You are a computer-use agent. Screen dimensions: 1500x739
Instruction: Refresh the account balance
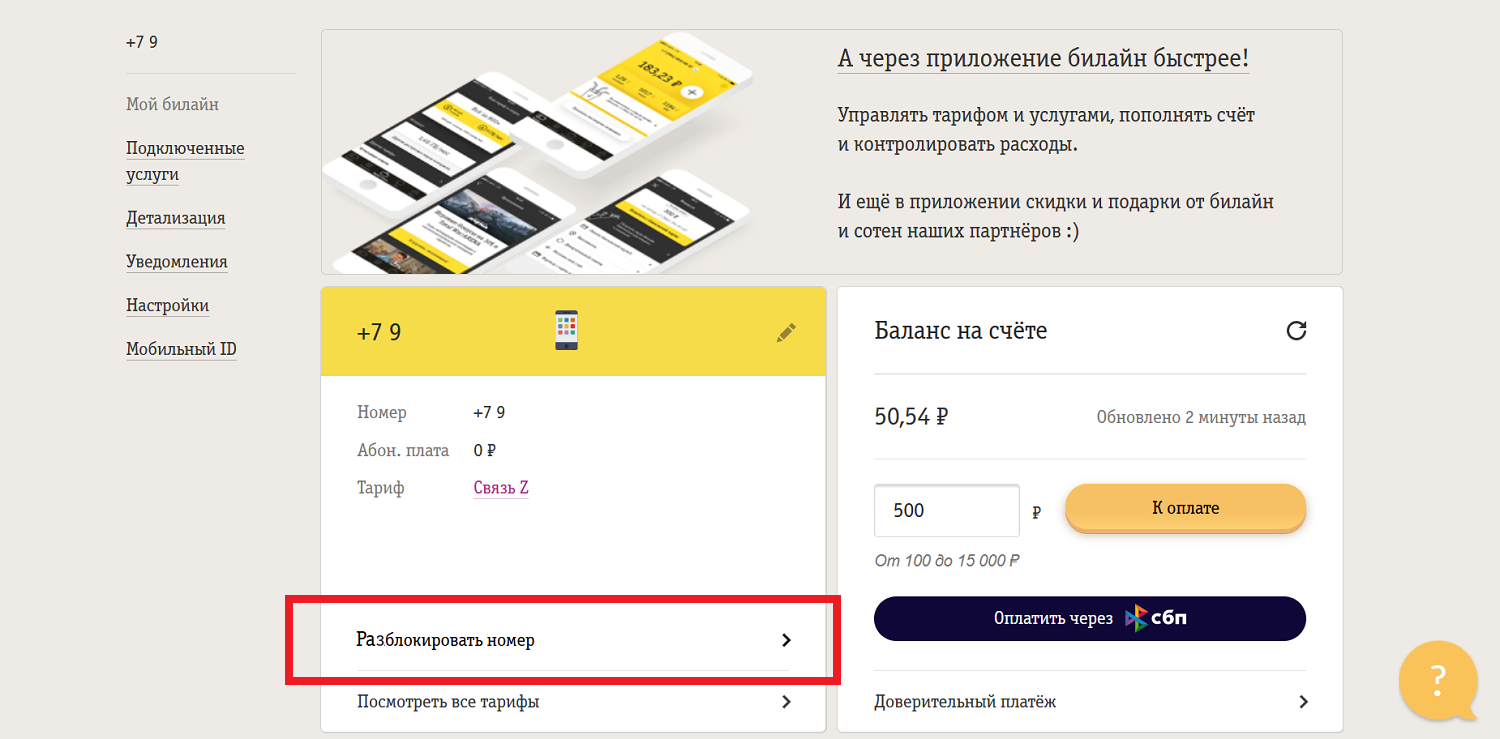click(x=1296, y=330)
